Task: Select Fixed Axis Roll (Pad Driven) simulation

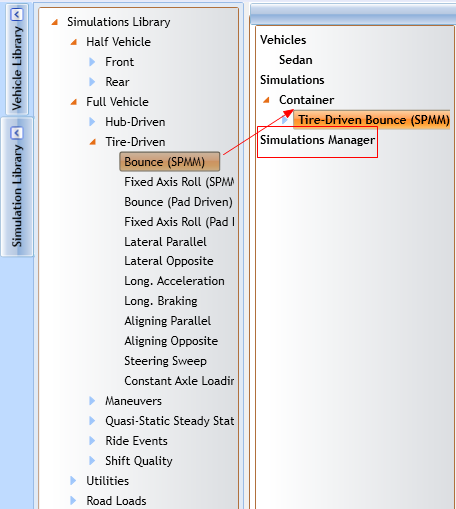Action: pos(179,222)
